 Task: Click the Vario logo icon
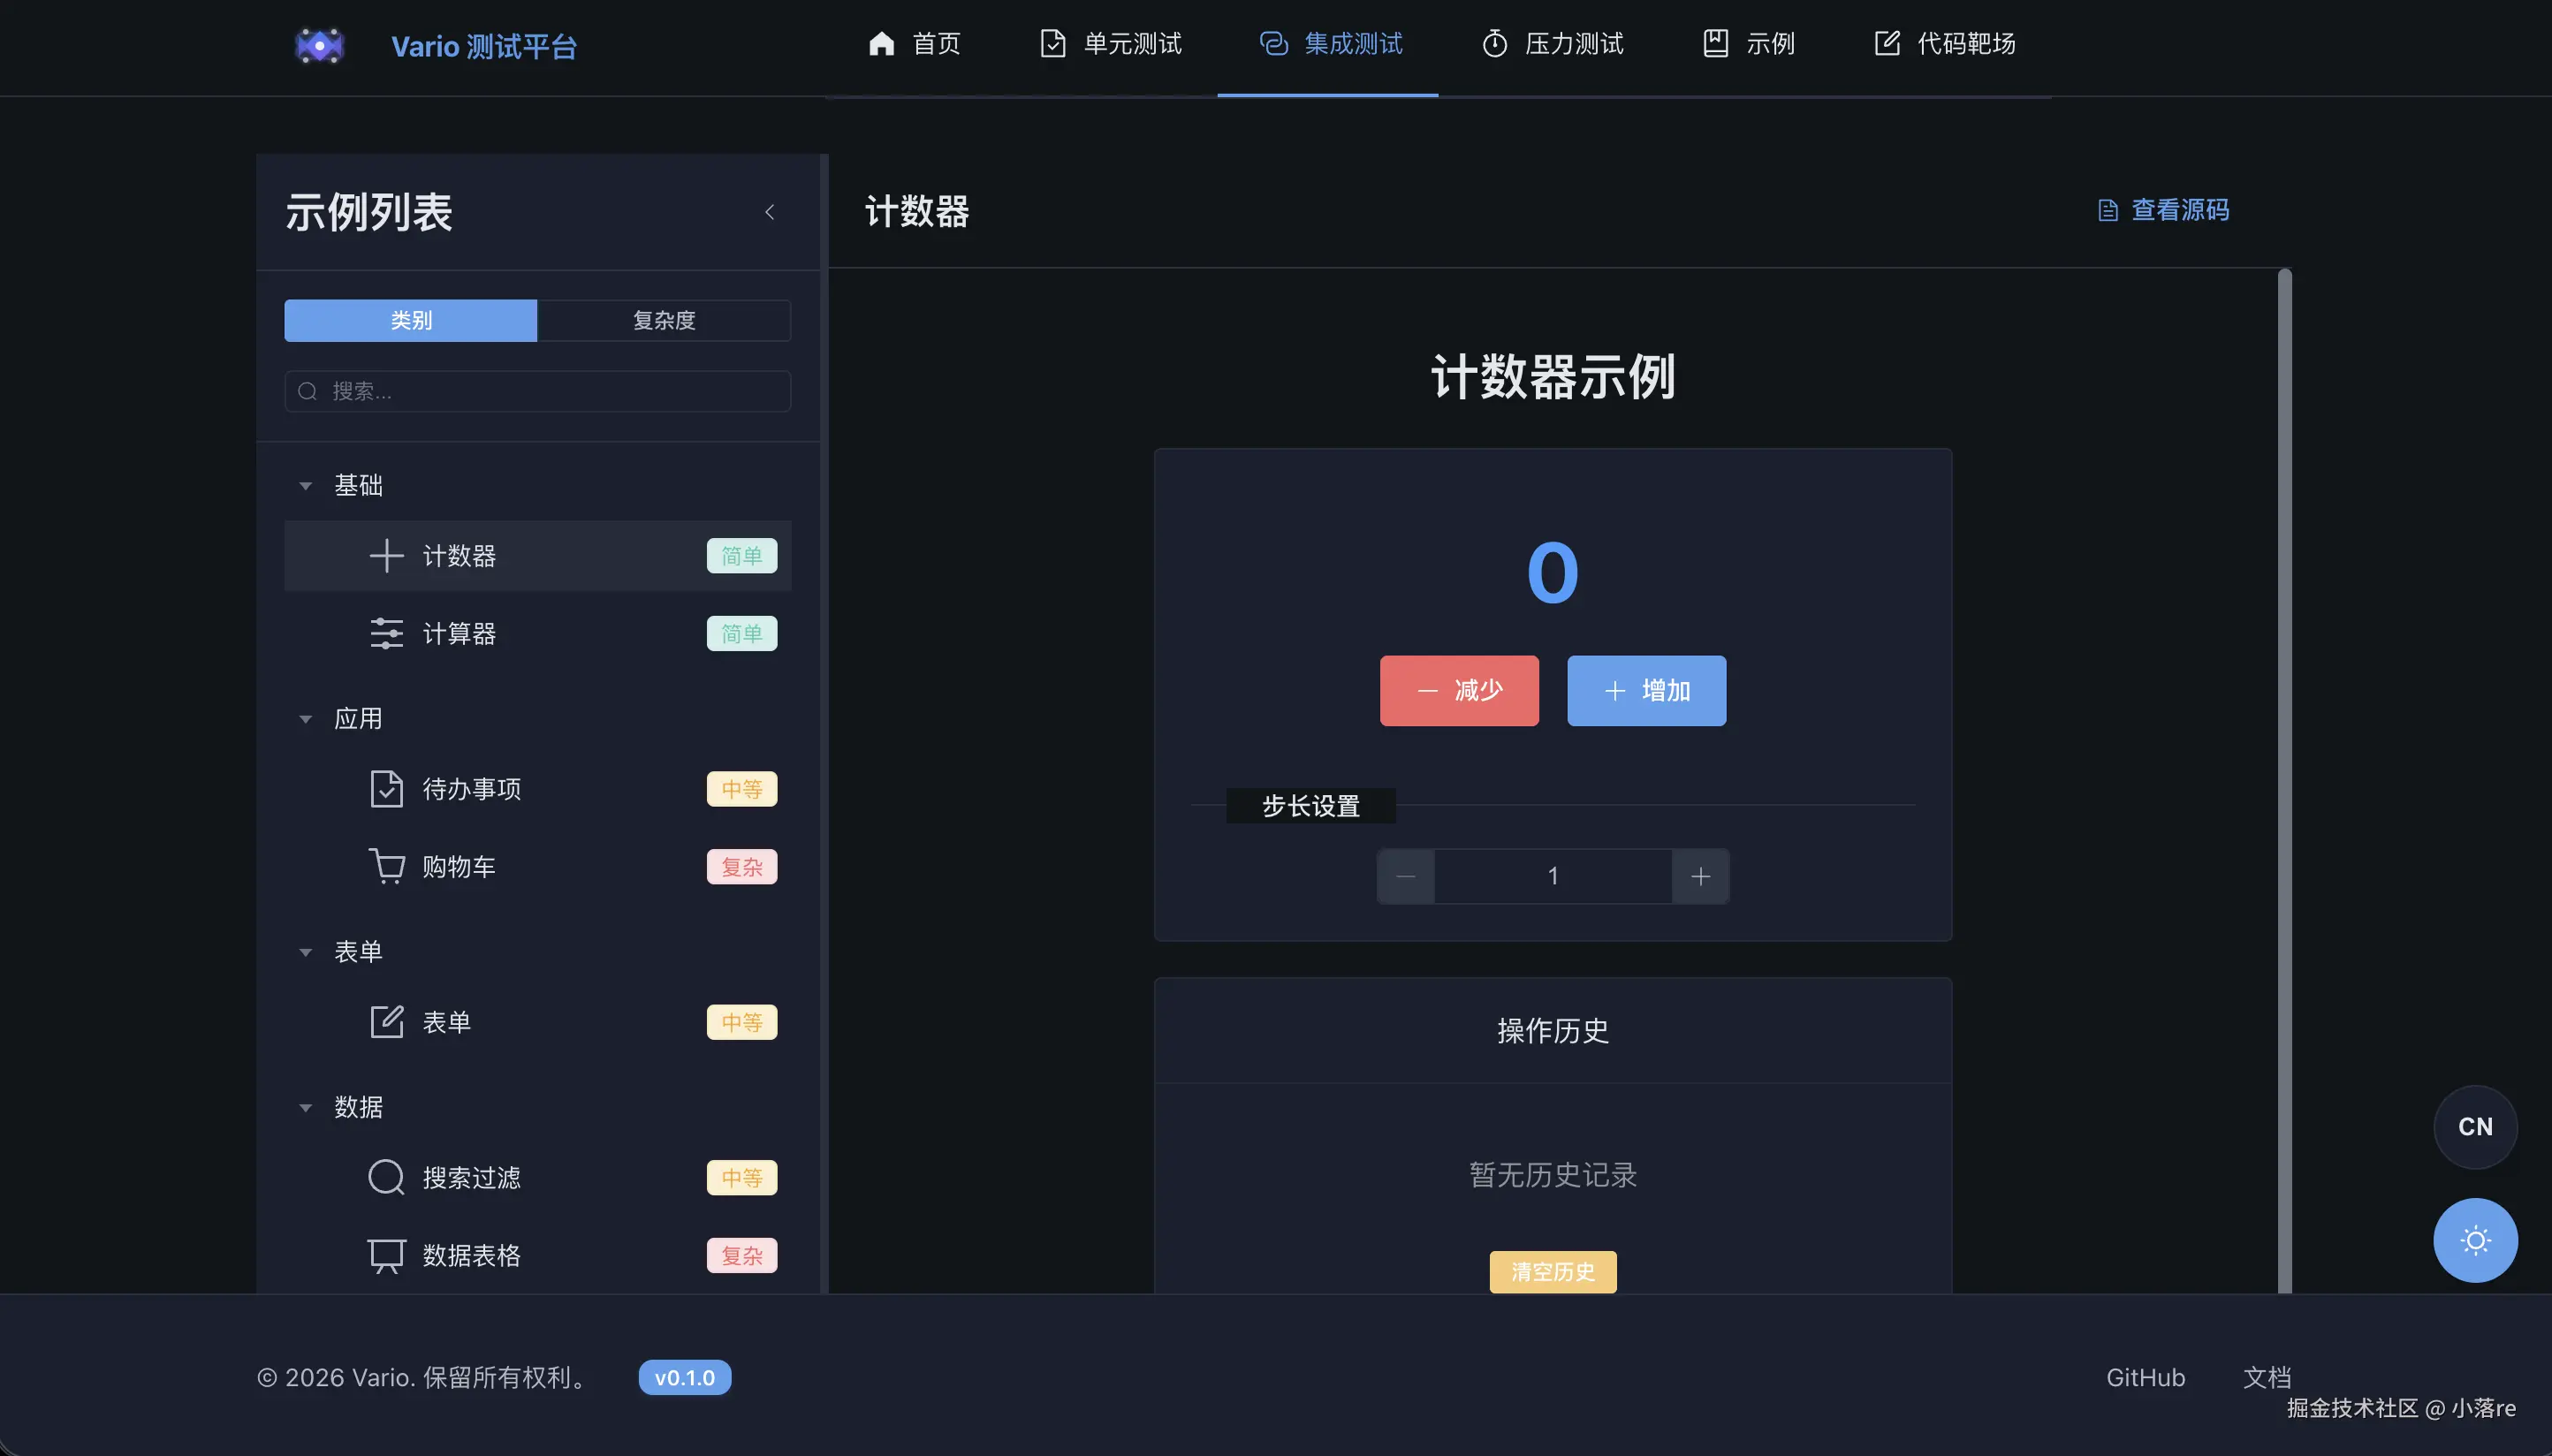(x=318, y=45)
